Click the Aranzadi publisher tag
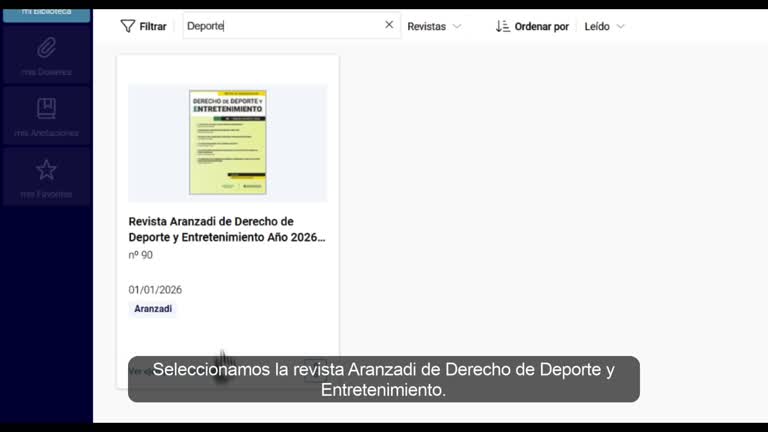Screen dimensions: 768x432 [x=153, y=309]
